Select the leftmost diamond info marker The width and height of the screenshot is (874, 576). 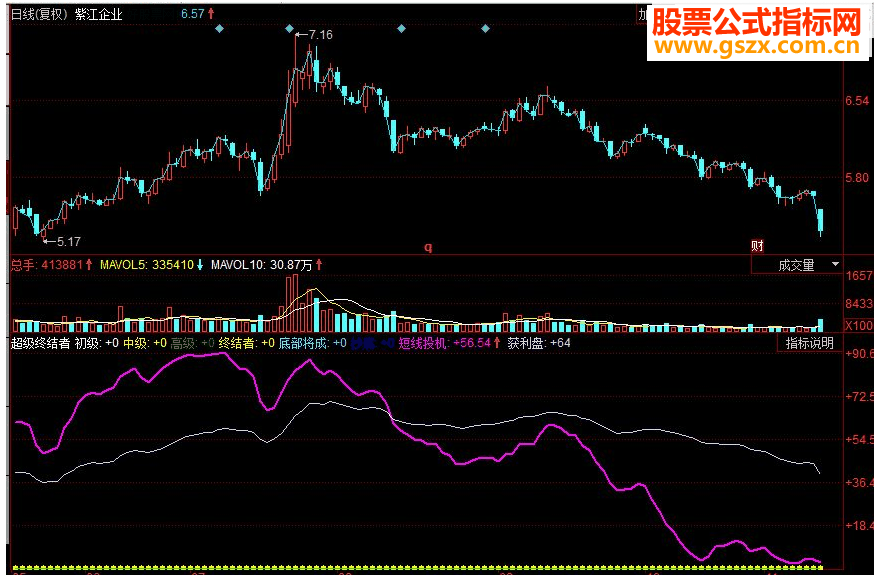(220, 28)
